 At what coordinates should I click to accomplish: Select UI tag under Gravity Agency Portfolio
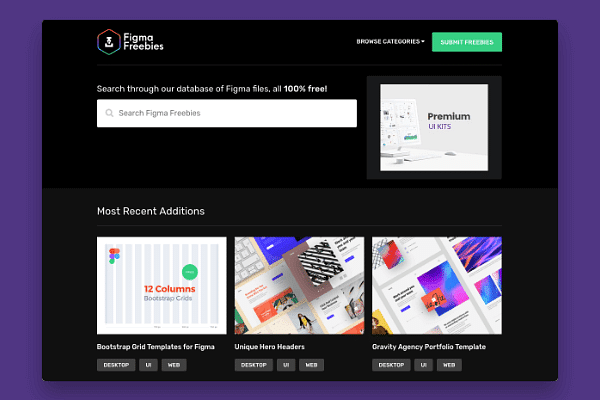[424, 365]
